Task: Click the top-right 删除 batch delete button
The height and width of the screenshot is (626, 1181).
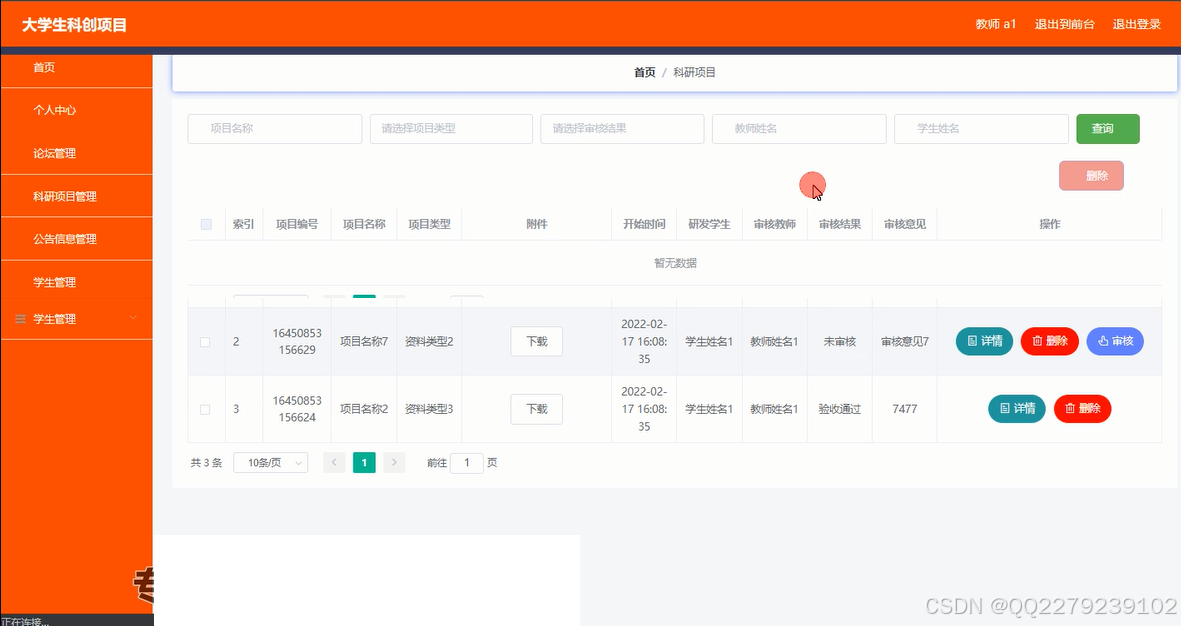Action: point(1091,175)
